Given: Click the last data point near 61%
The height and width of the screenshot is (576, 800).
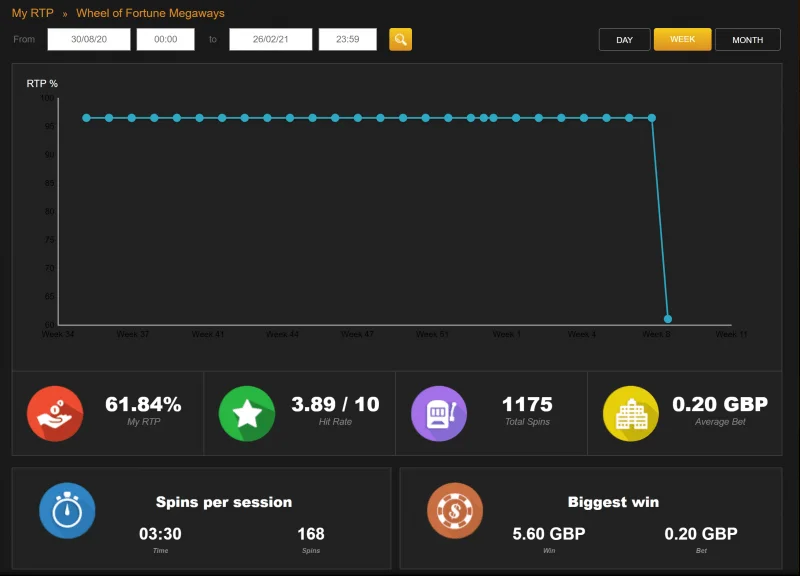Looking at the screenshot, I should pyautogui.click(x=668, y=319).
